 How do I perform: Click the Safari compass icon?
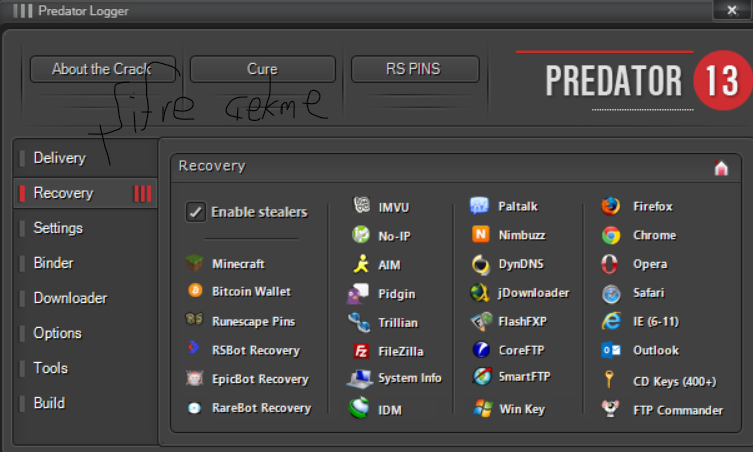(x=611, y=294)
